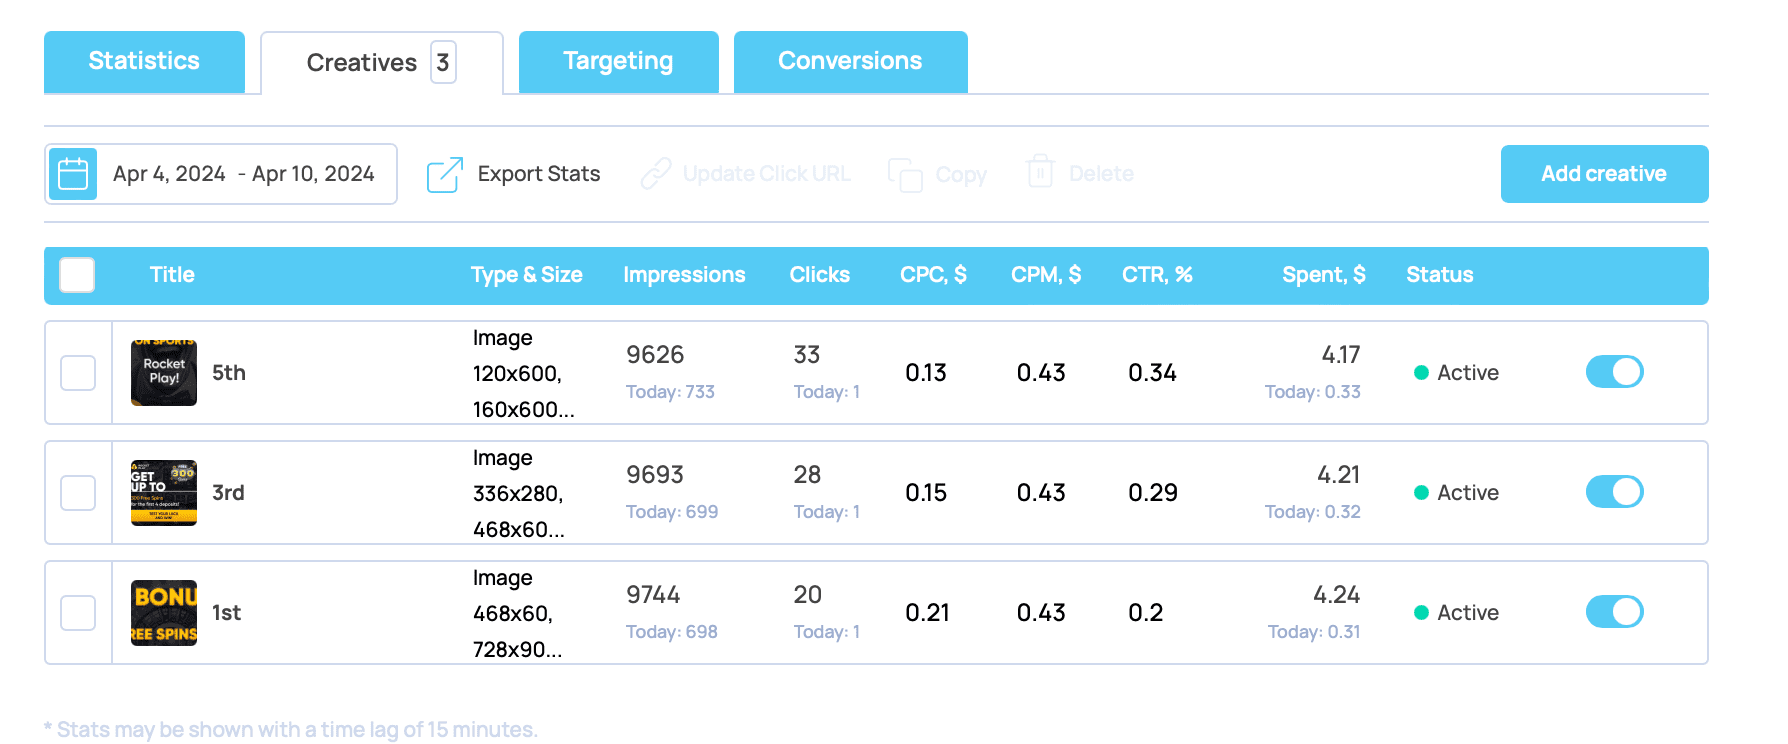Open the 1st creative thumbnail image
Screen dimensions: 1788x744
pos(164,613)
